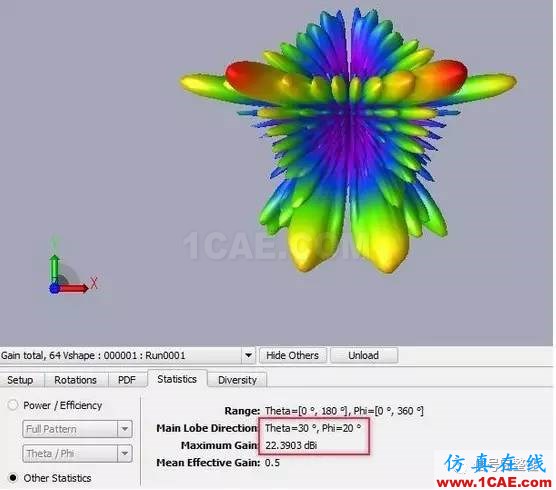Select the Other Statistics radio button
This screenshot has height=490, width=556.
[x=13, y=478]
